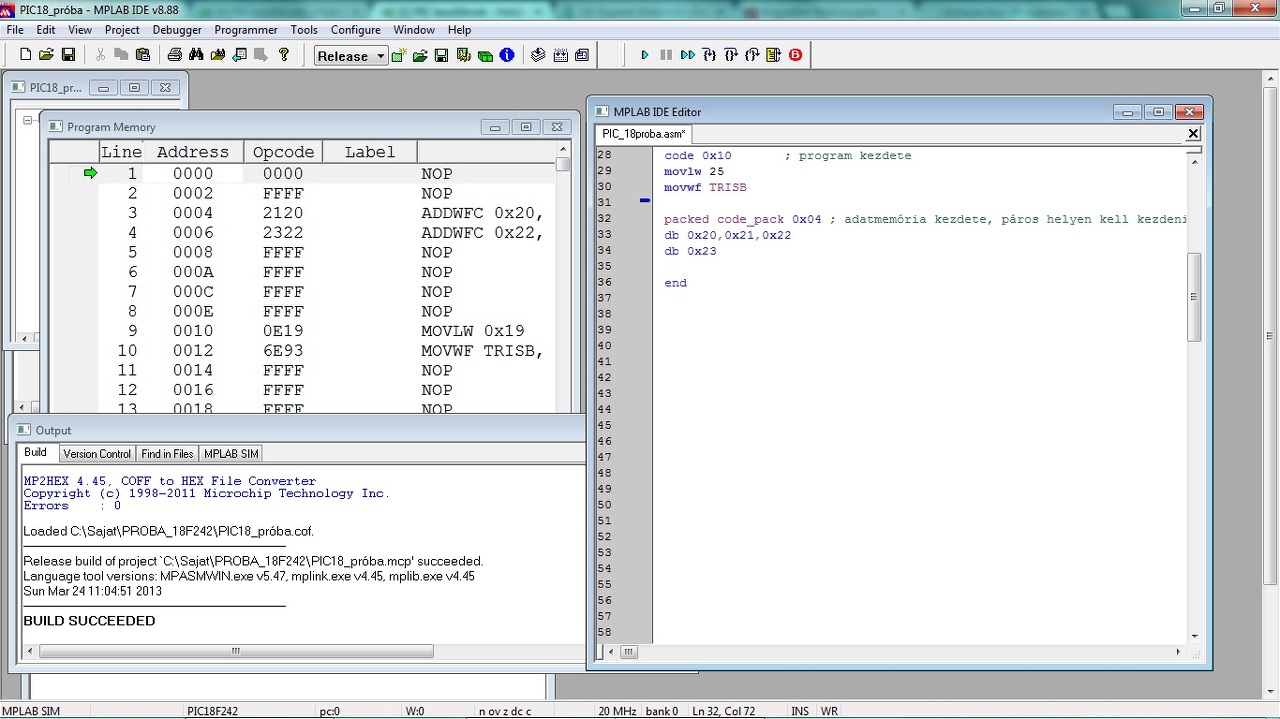Click the Find binoculars icon
The width and height of the screenshot is (1280, 719).
(x=196, y=55)
